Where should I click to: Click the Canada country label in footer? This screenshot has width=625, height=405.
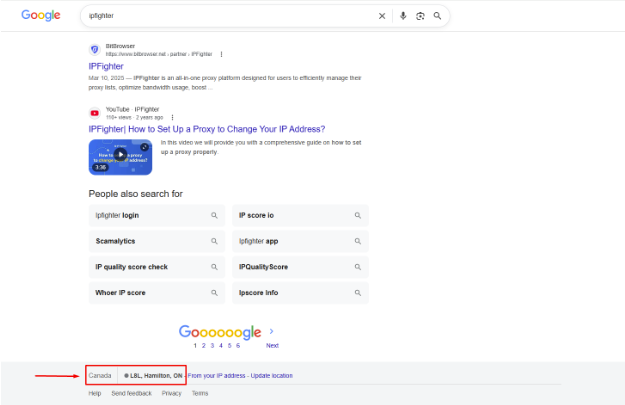tap(100, 376)
